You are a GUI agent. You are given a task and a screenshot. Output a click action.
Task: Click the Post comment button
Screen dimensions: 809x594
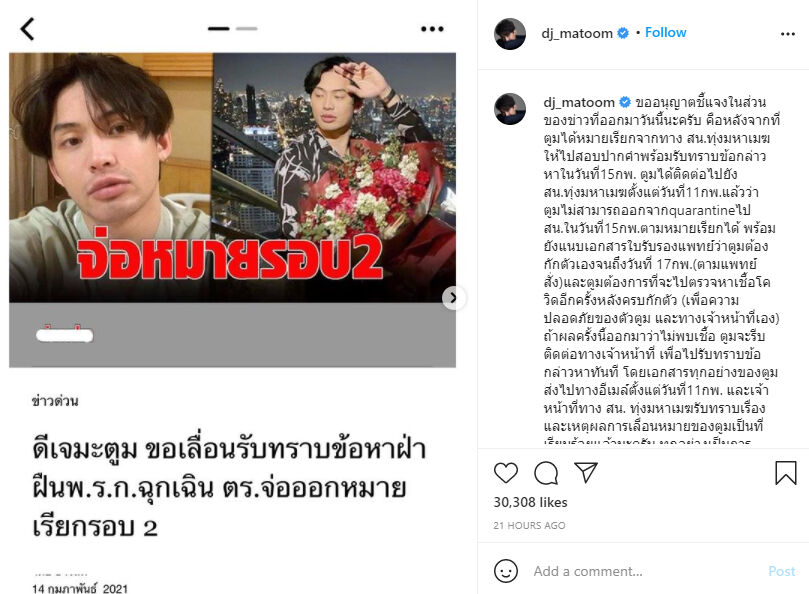pyautogui.click(x=782, y=571)
